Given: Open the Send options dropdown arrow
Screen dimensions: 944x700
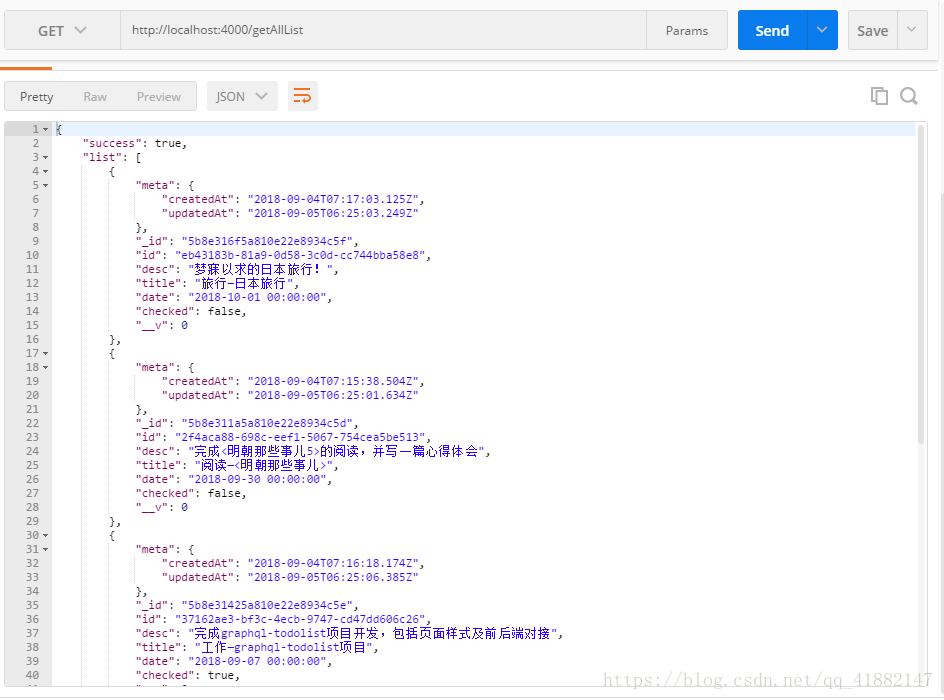Looking at the screenshot, I should [822, 30].
